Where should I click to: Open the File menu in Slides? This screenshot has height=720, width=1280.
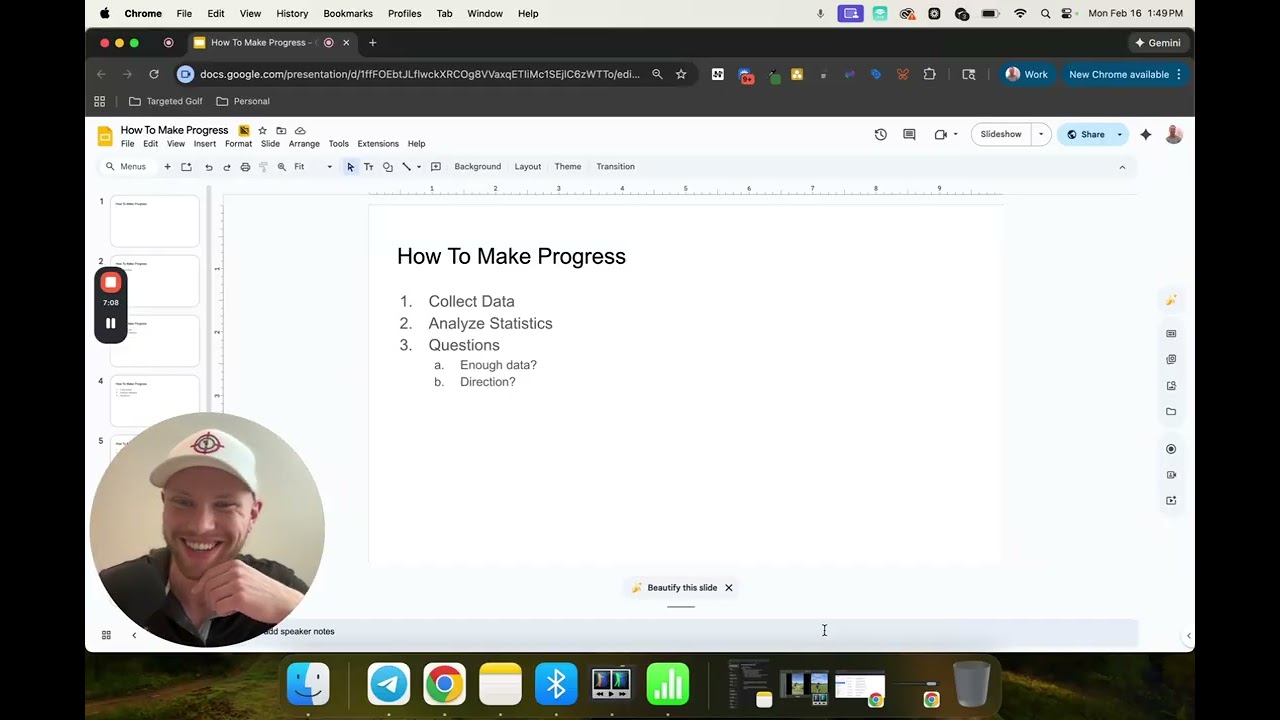point(128,144)
